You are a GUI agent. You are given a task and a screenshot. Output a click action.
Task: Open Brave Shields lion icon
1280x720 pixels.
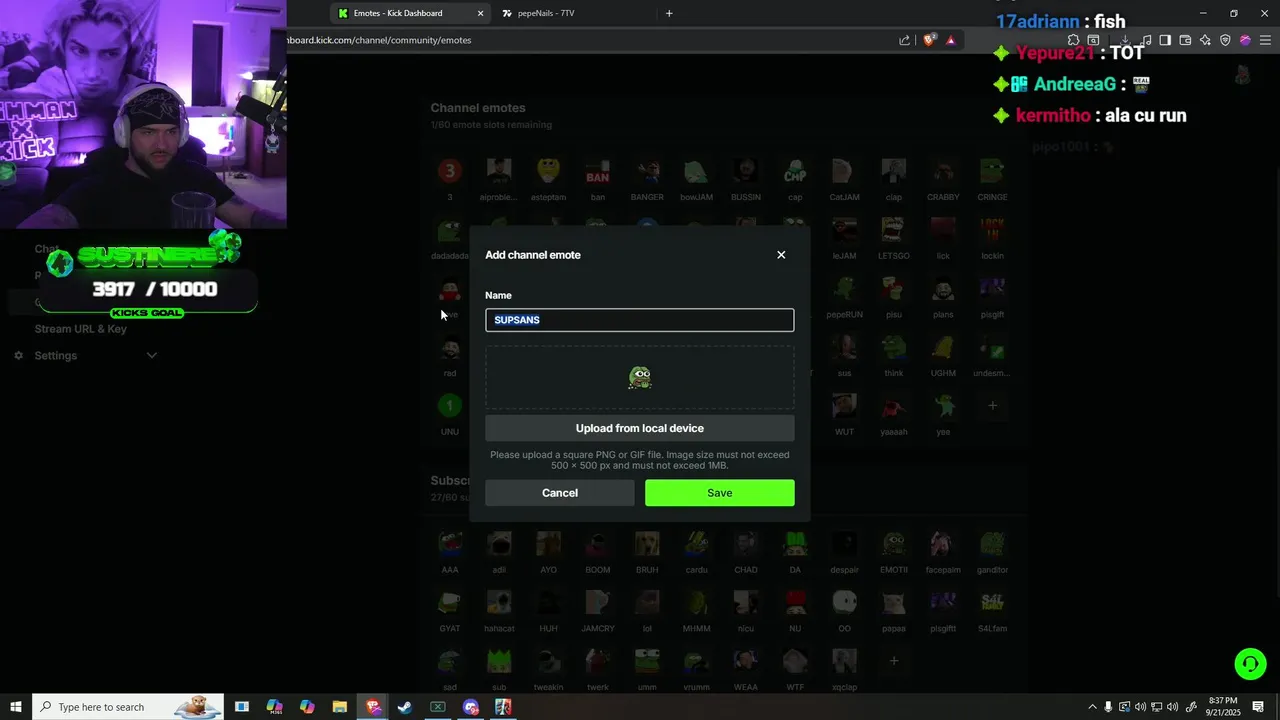coord(929,40)
